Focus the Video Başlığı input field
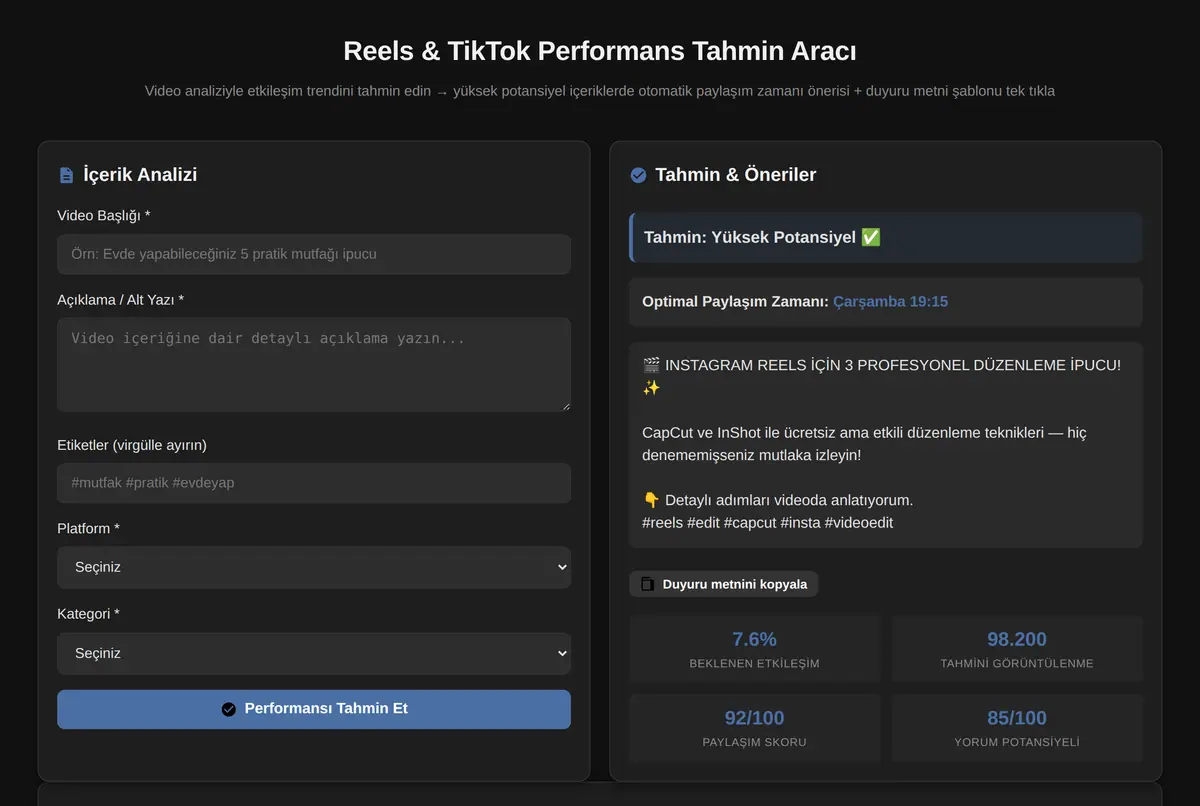This screenshot has height=806, width=1200. point(314,254)
